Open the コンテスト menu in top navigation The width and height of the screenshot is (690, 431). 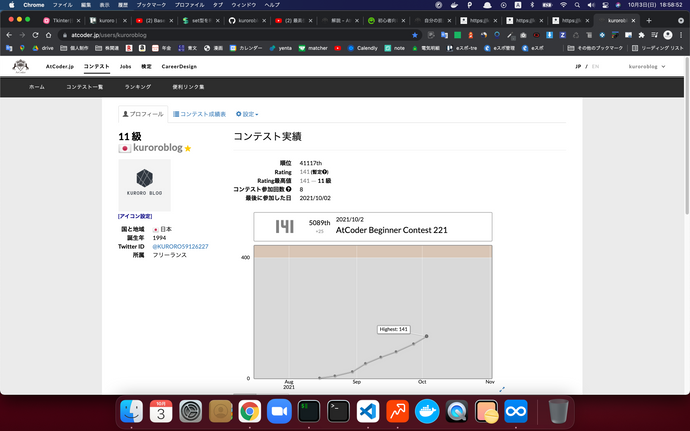point(96,66)
